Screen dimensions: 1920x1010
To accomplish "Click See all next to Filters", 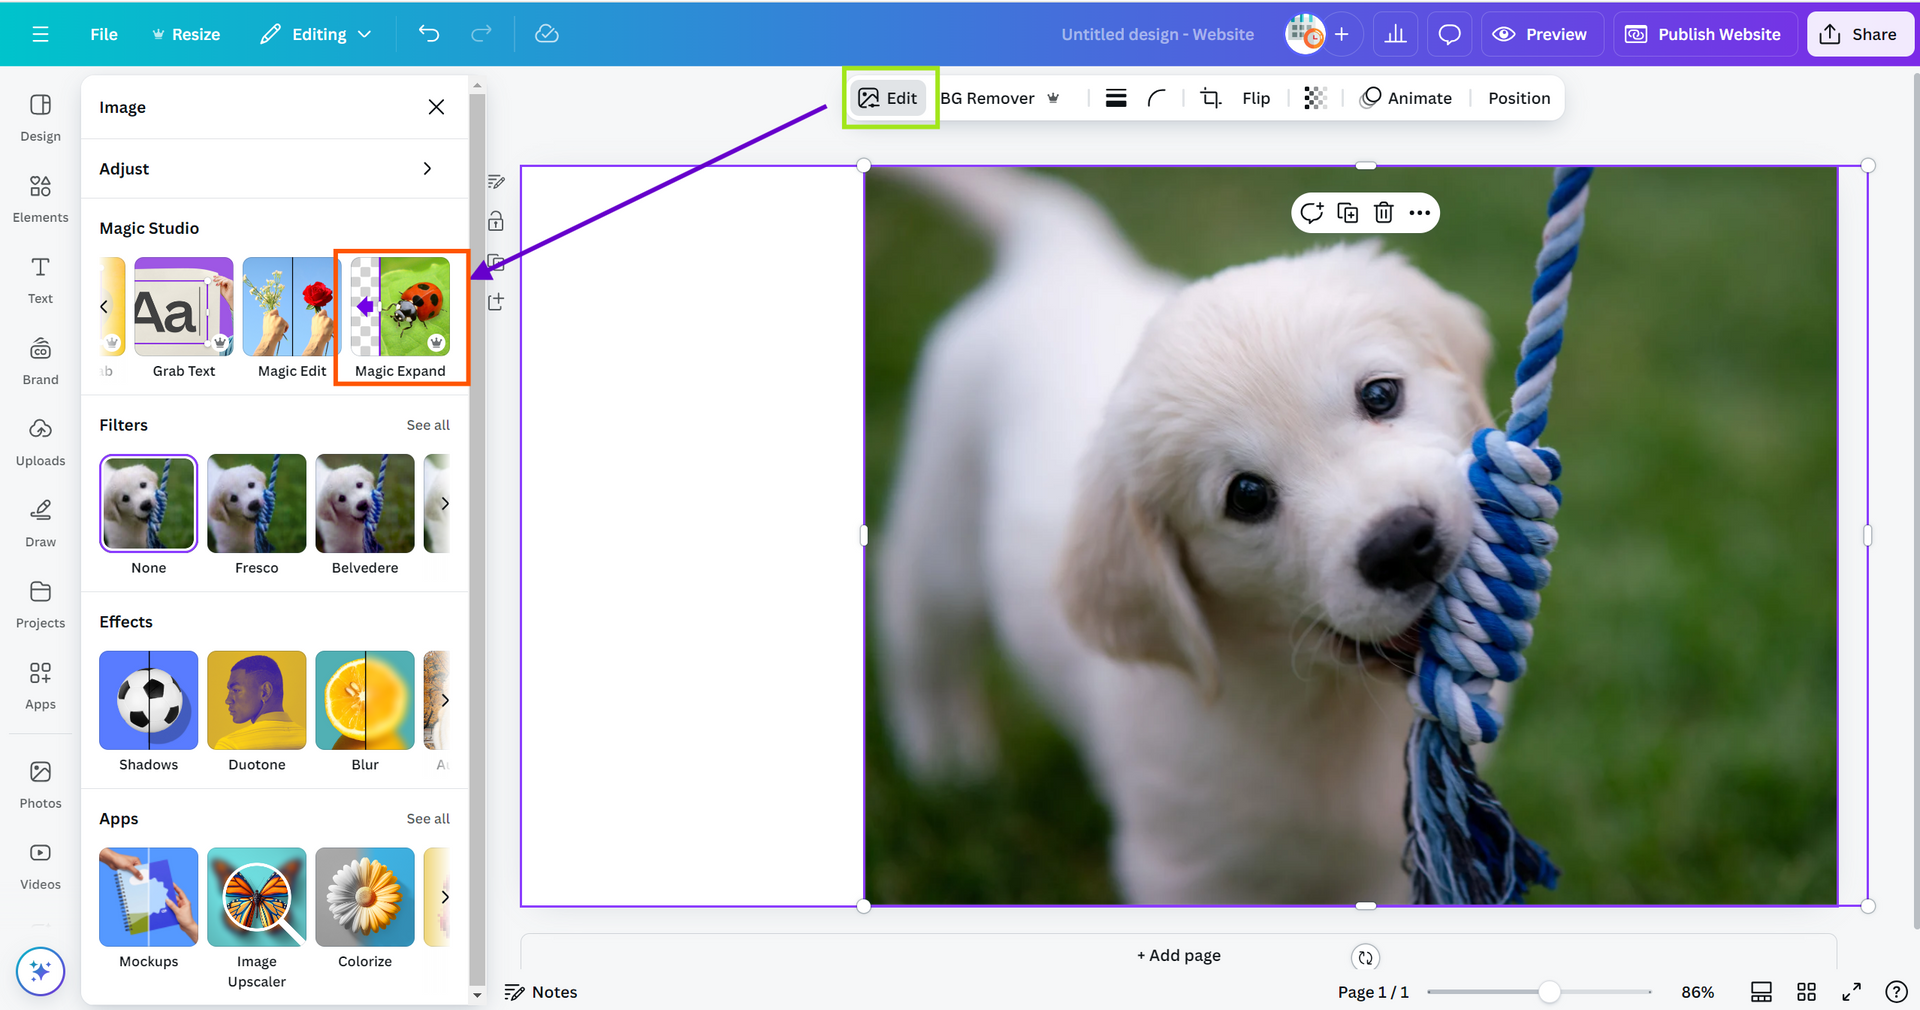I will [428, 425].
